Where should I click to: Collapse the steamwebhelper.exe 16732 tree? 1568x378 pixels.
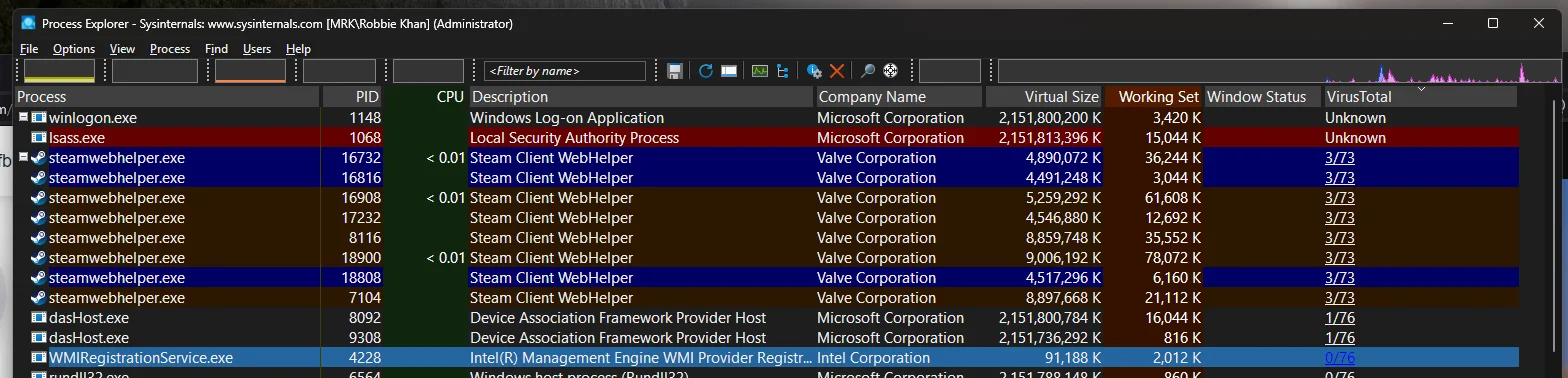click(23, 158)
